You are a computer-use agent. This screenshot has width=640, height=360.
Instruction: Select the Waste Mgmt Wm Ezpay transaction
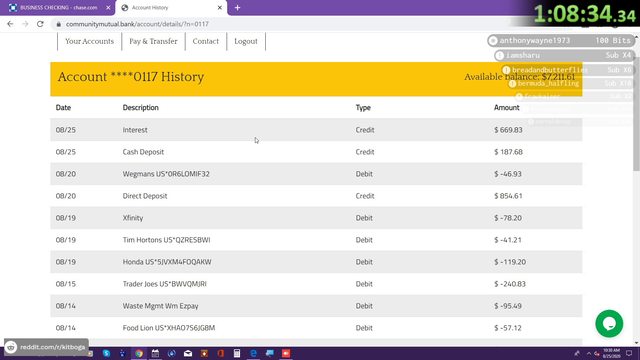point(160,306)
